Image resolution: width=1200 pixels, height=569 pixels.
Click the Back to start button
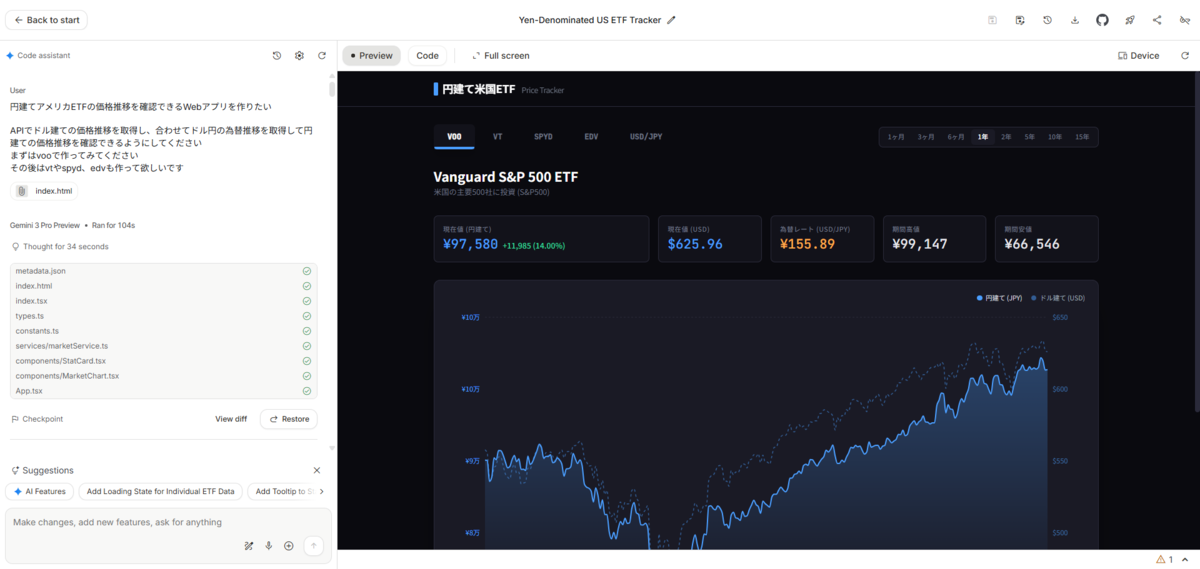click(46, 20)
